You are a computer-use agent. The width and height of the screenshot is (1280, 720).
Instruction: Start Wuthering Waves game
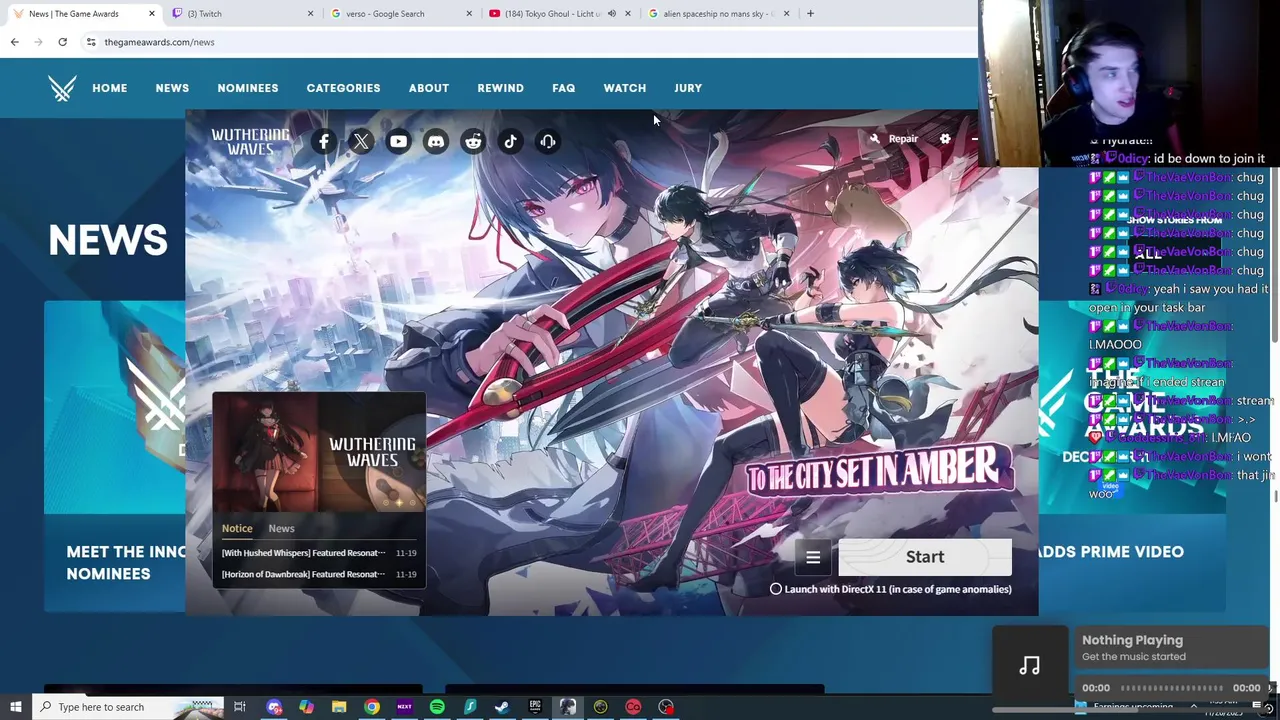(925, 557)
